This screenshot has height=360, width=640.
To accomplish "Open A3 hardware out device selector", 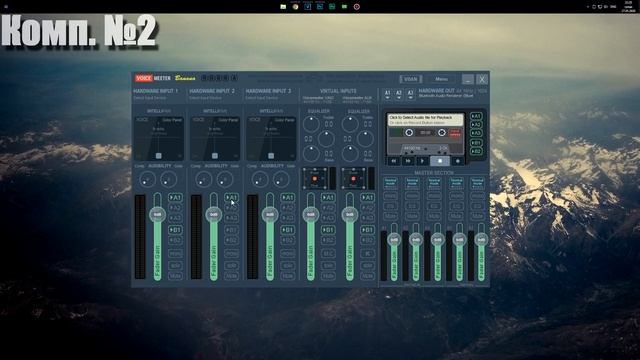I will 411,95.
